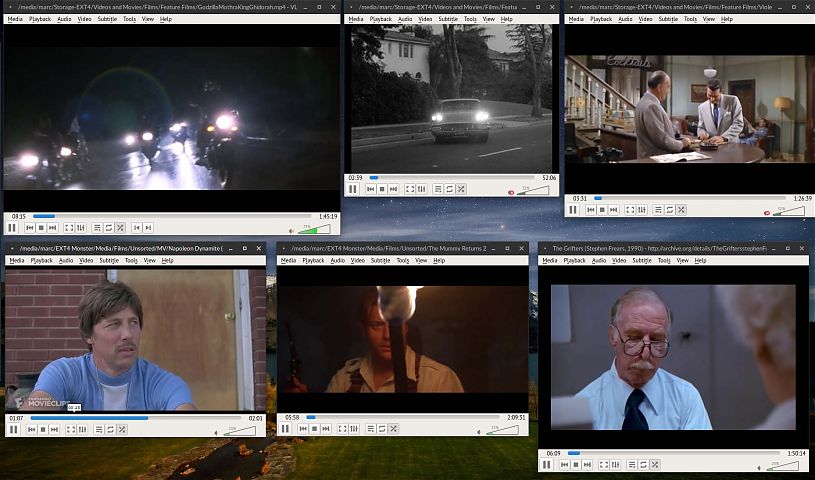Pause the black-and-white car video window

pyautogui.click(x=353, y=189)
